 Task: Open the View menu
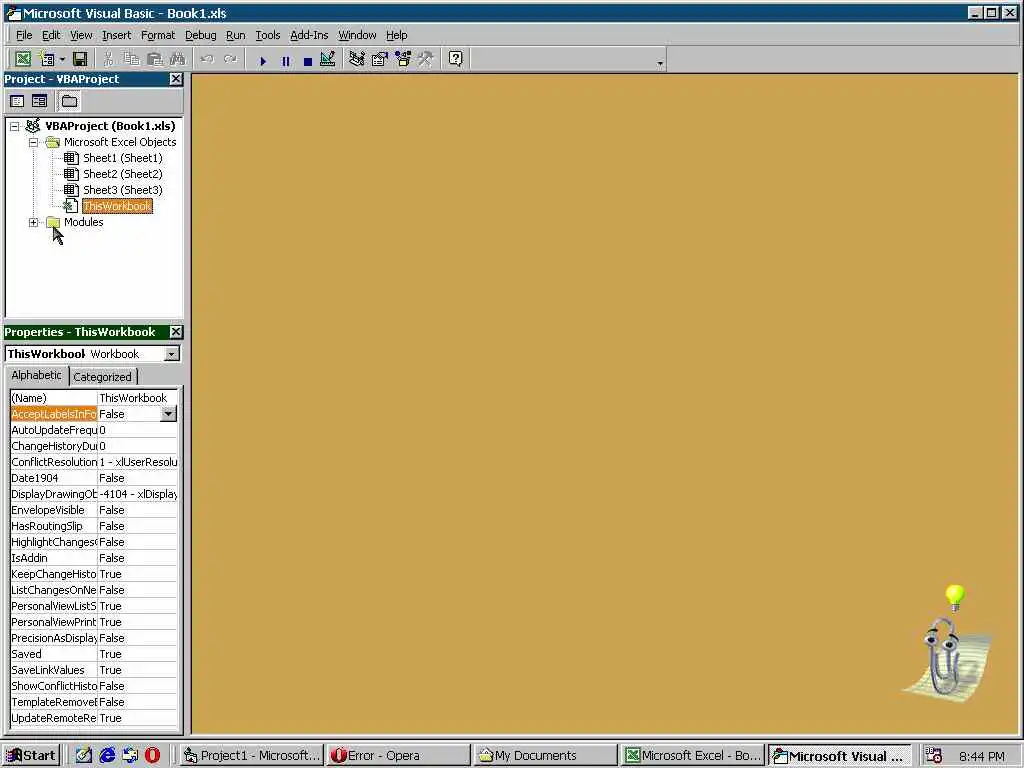81,35
